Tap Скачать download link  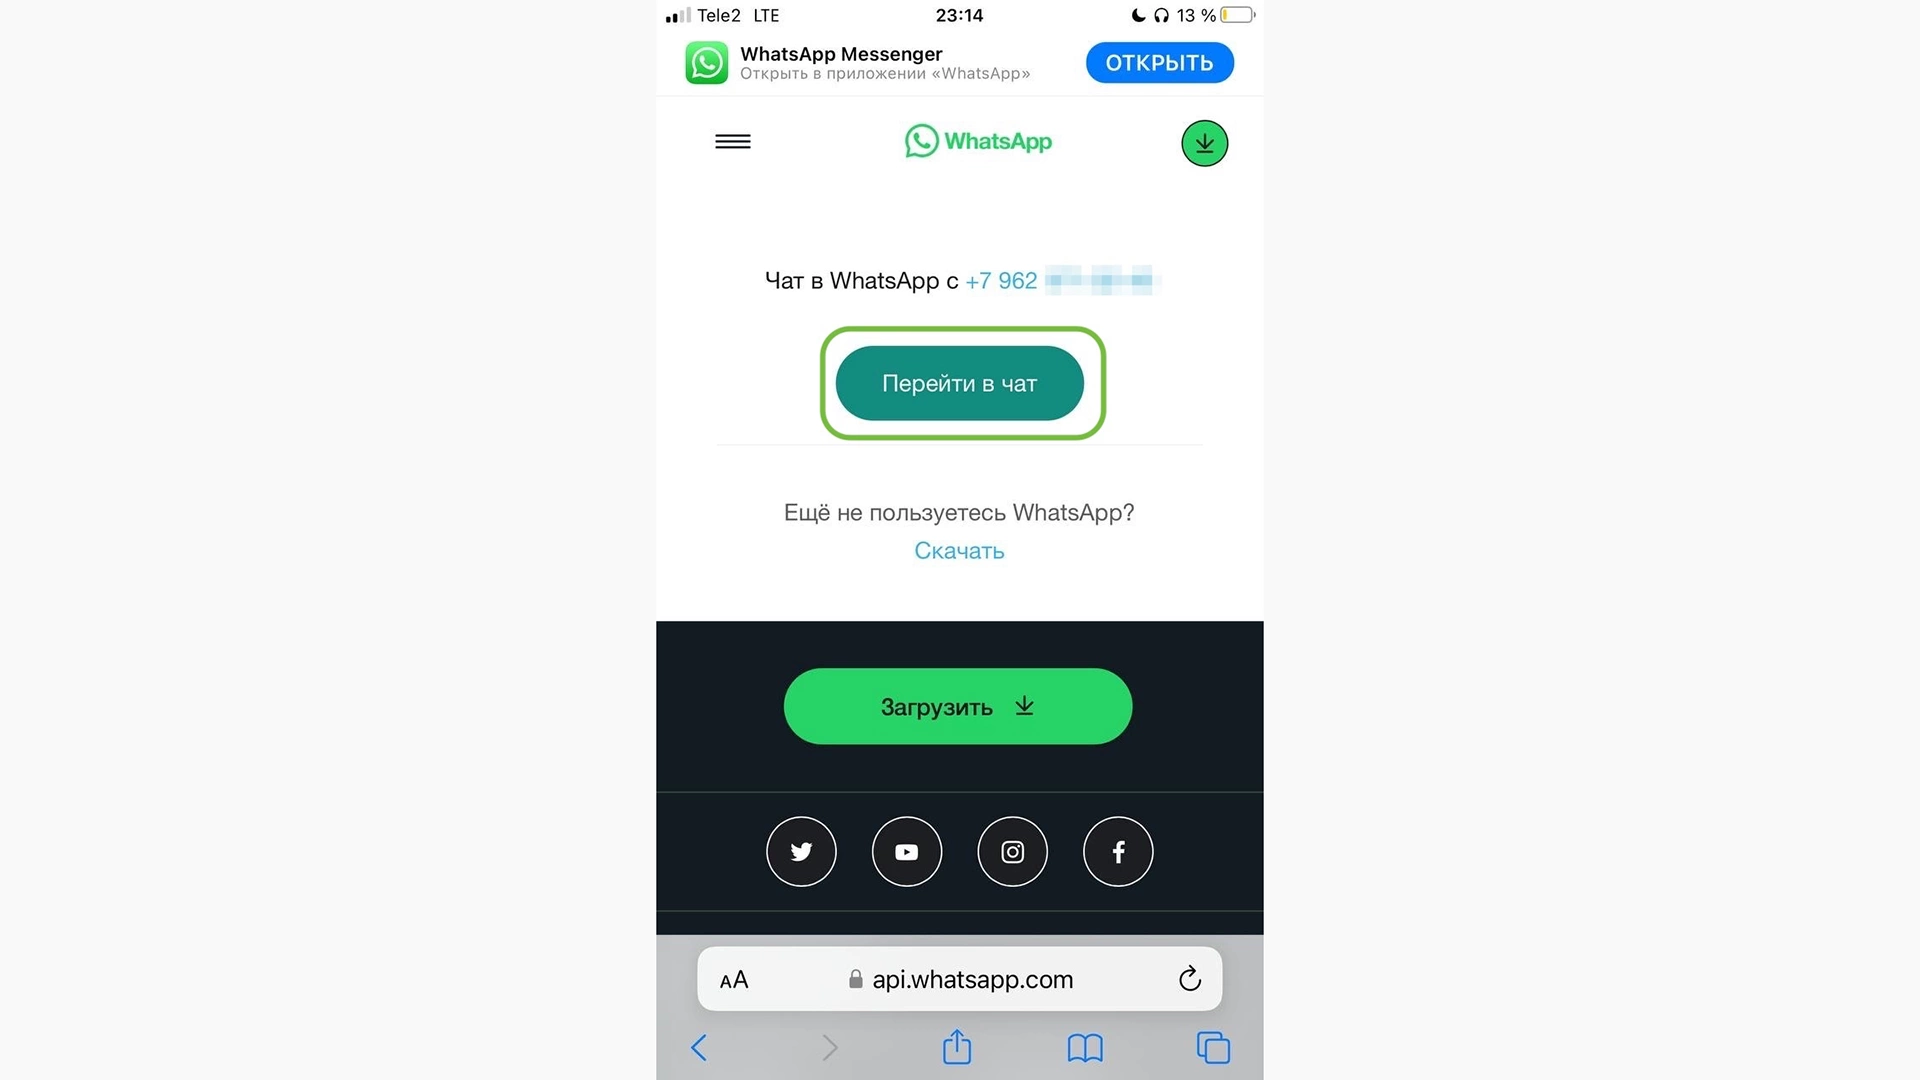click(x=959, y=550)
